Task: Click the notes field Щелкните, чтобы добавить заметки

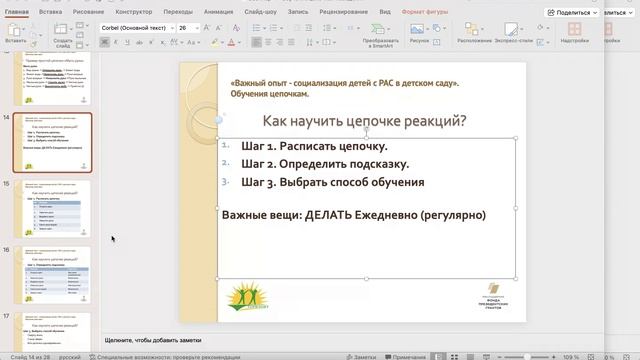Action: click(x=153, y=340)
